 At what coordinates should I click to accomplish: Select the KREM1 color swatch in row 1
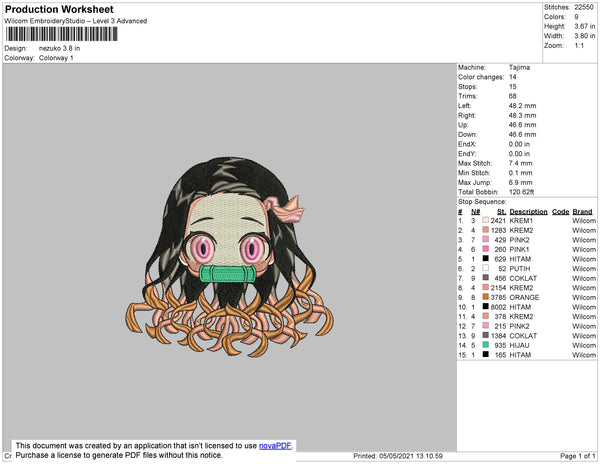[x=486, y=220]
